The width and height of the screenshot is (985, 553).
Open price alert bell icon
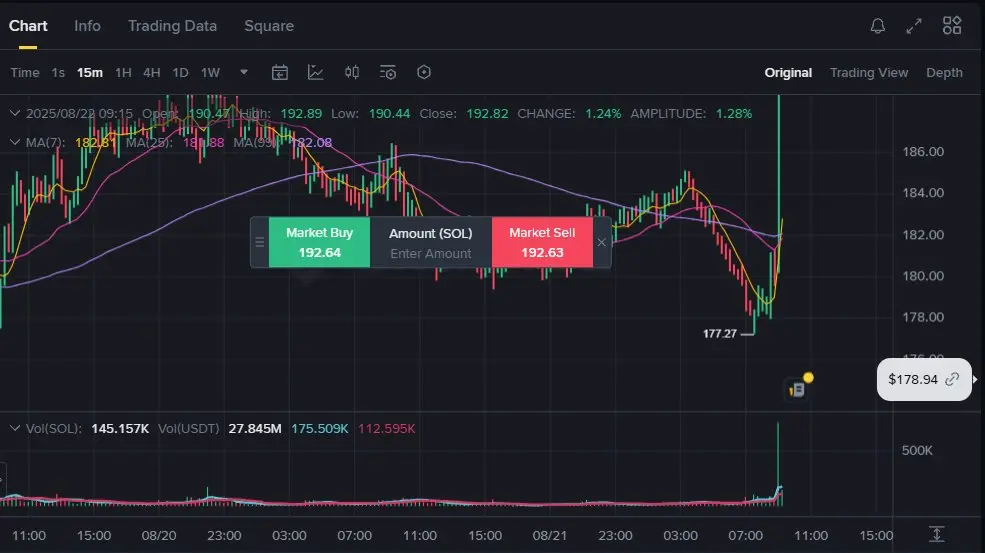(878, 26)
